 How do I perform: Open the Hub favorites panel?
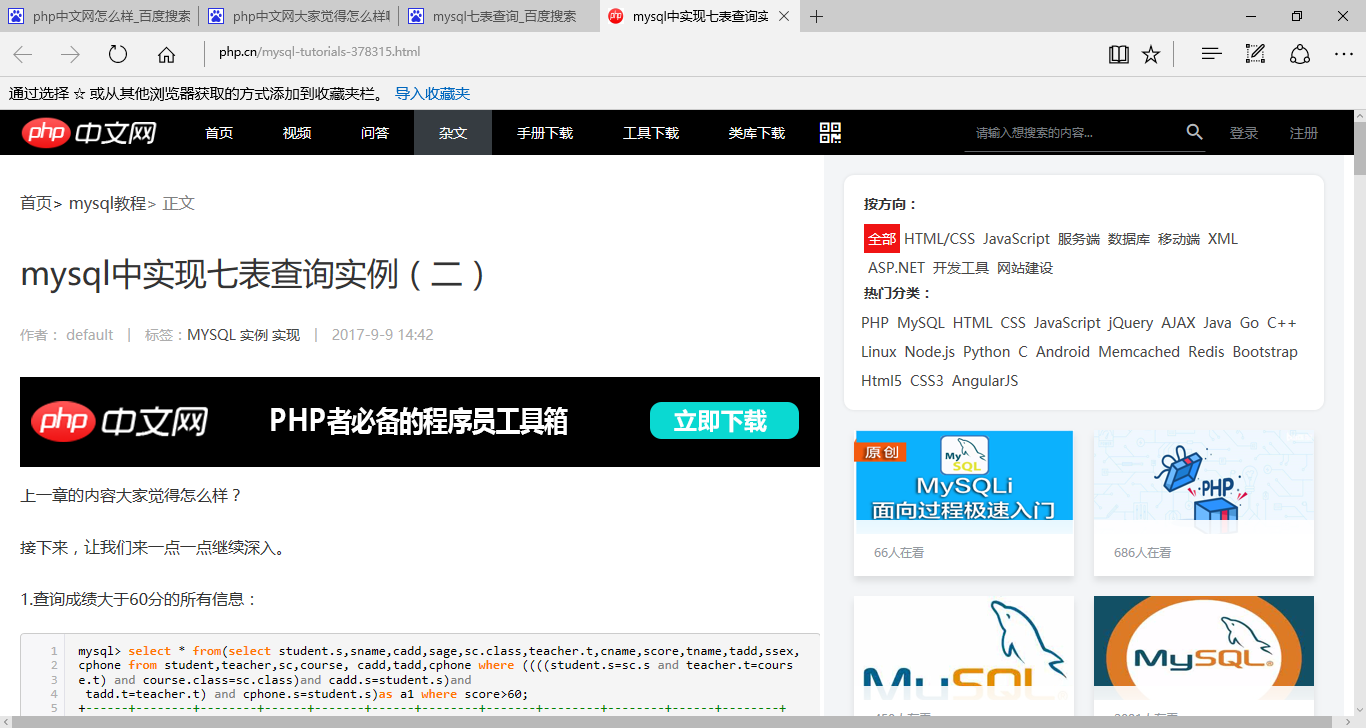[1212, 54]
